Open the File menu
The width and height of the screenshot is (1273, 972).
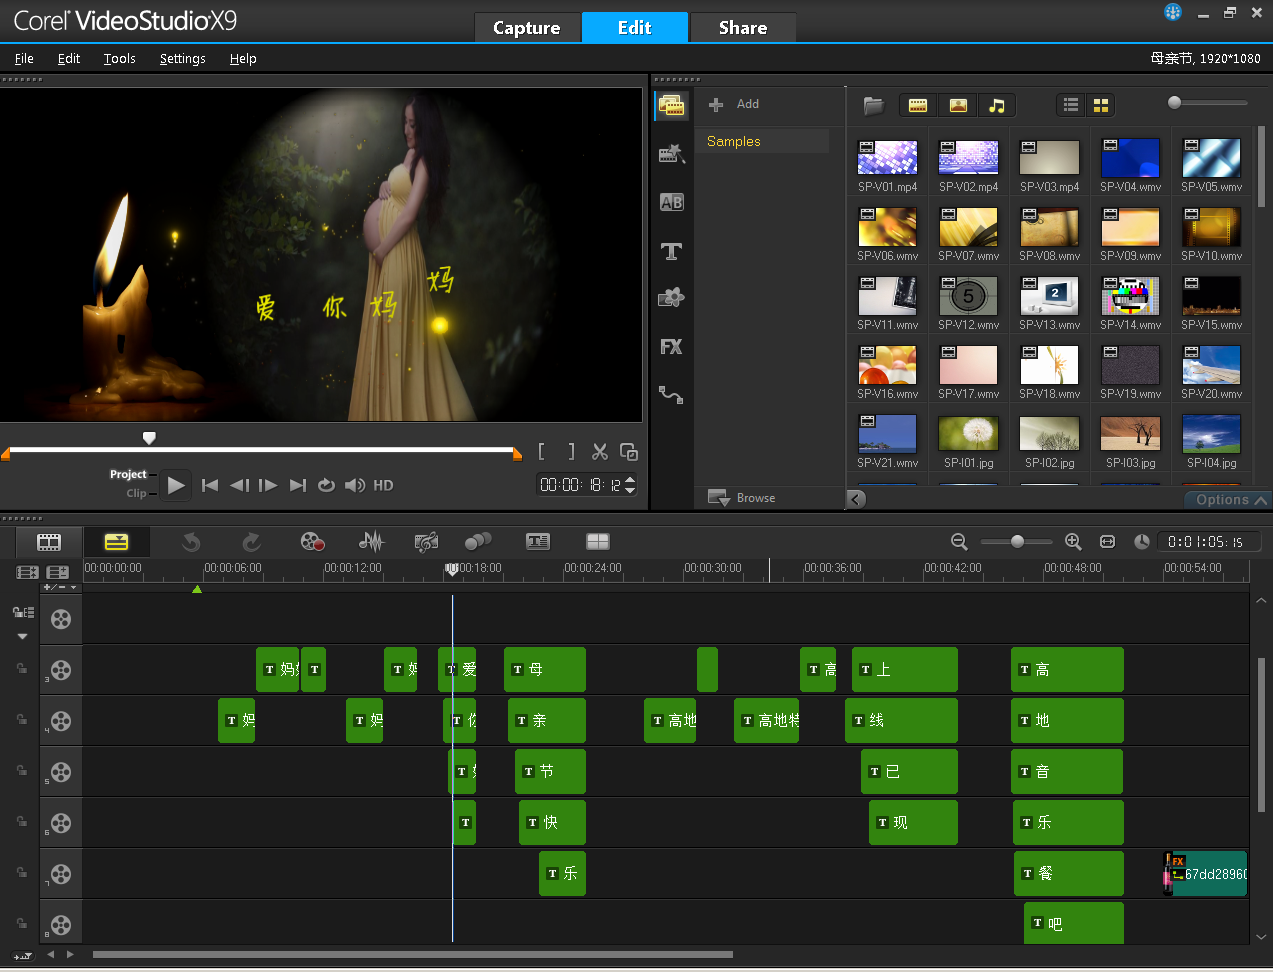coord(25,59)
